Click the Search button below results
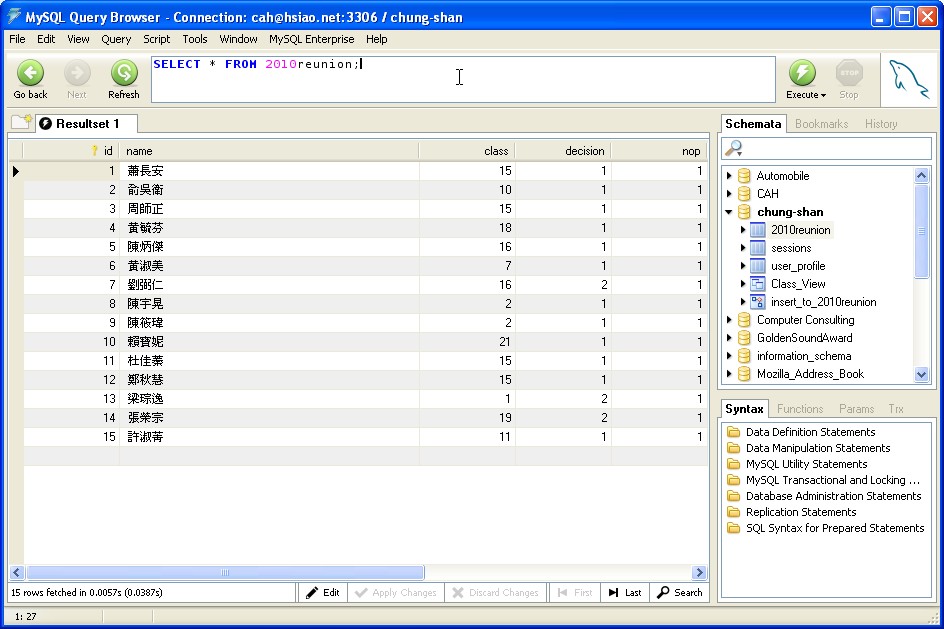 (x=680, y=592)
